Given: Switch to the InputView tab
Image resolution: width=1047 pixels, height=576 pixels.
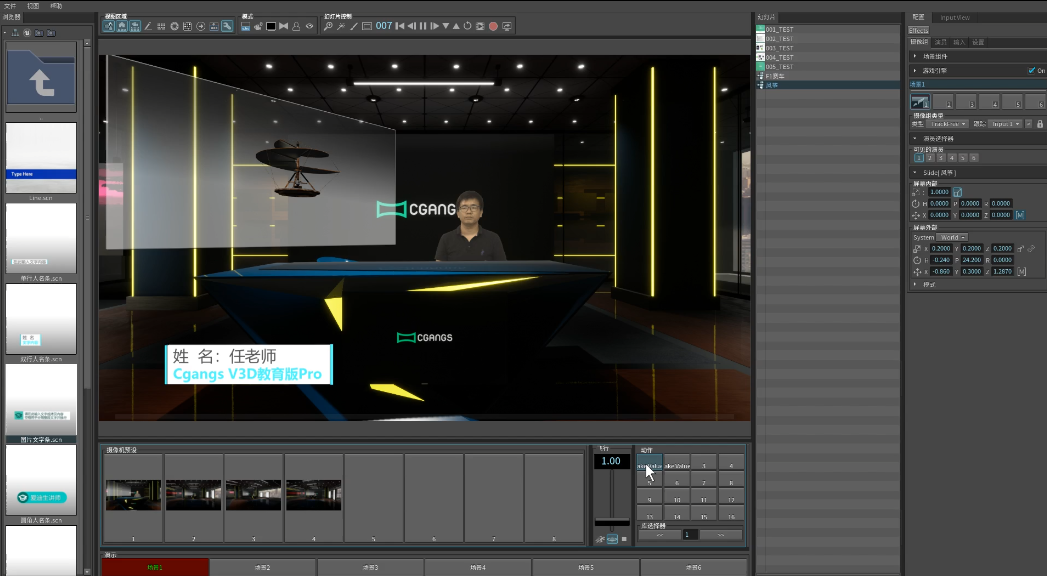Looking at the screenshot, I should pos(957,17).
